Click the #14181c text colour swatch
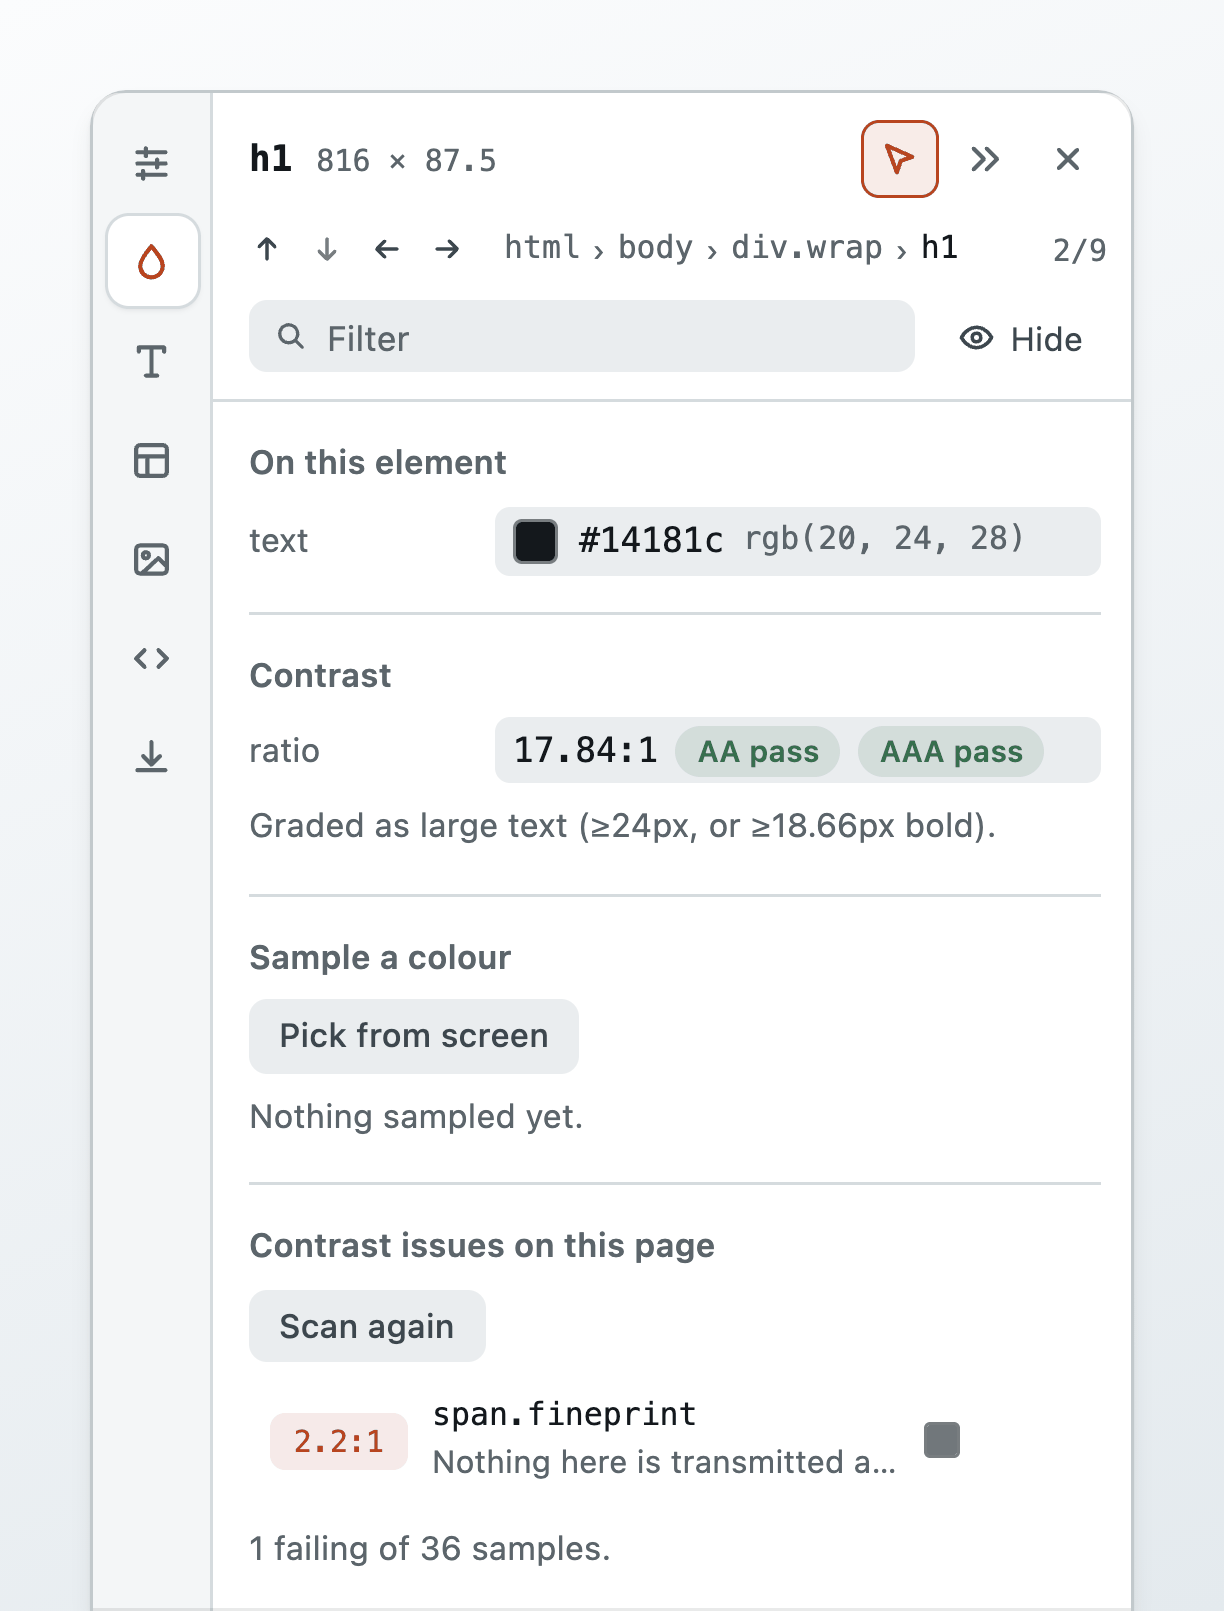1224x1611 pixels. 536,541
